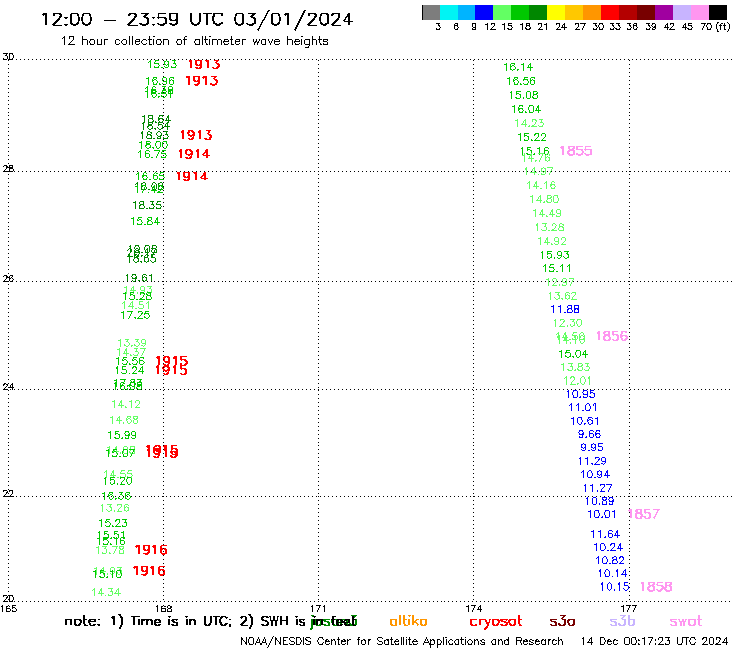
Task: Click the blue value '10.82'
Action: (610, 560)
